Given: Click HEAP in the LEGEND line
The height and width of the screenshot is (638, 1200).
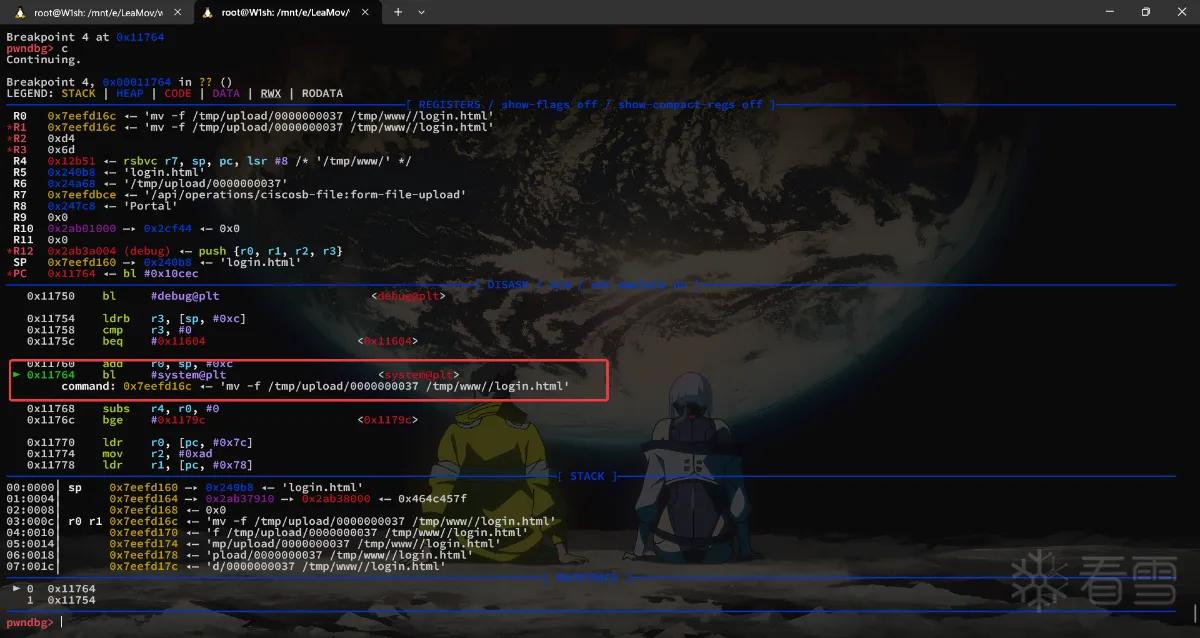Looking at the screenshot, I should (130, 93).
